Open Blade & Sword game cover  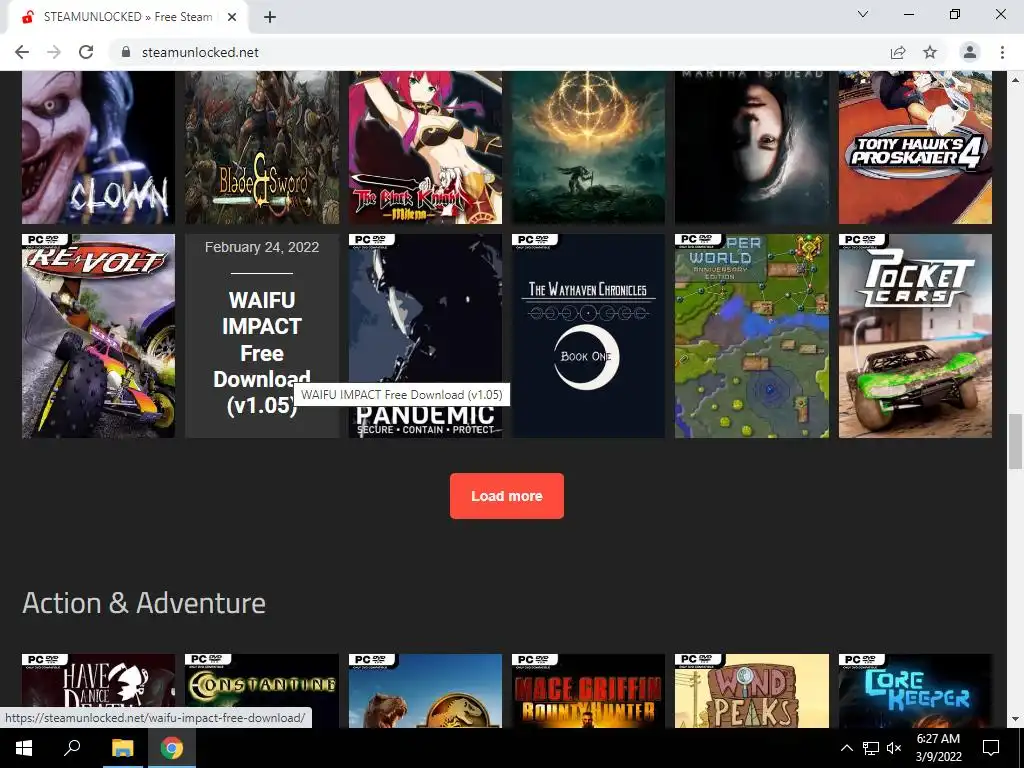pyautogui.click(x=262, y=148)
